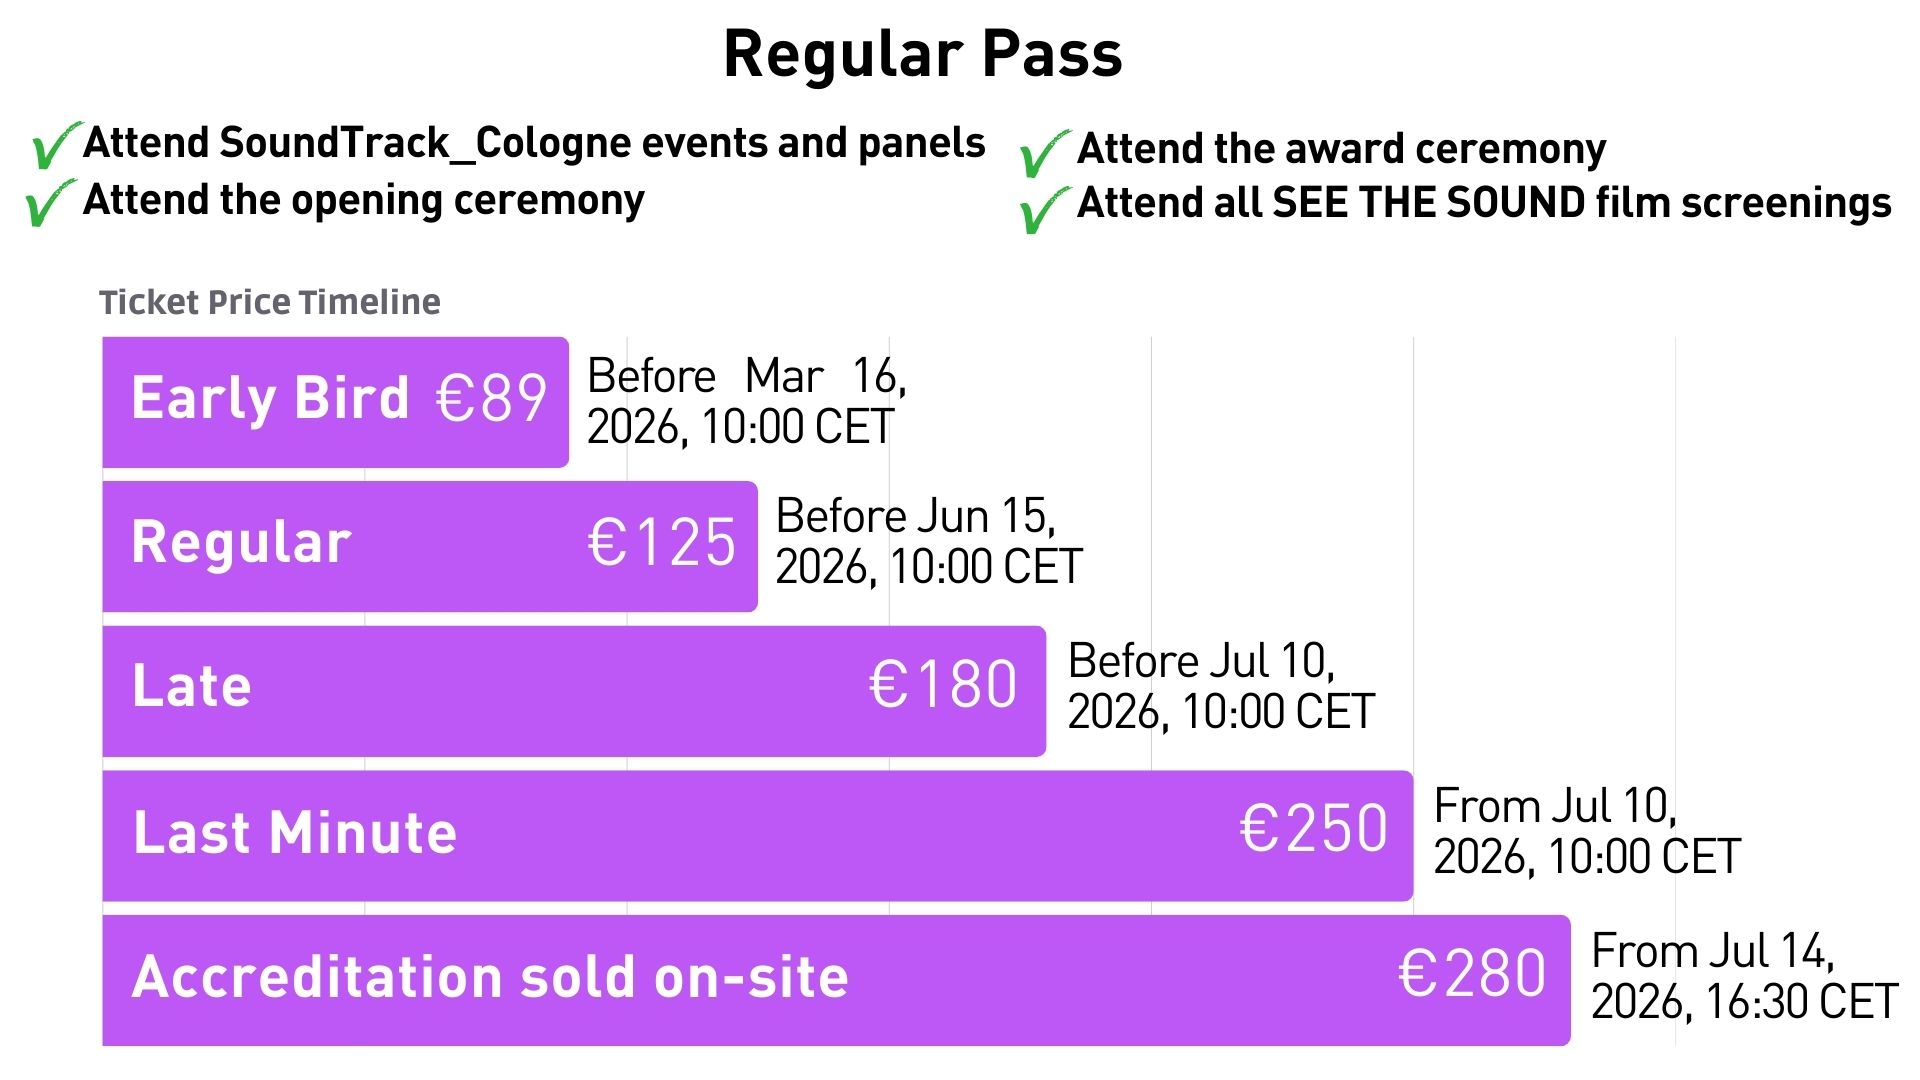Click the €180 price
Viewport: 1920px width, 1080px height.
(942, 686)
